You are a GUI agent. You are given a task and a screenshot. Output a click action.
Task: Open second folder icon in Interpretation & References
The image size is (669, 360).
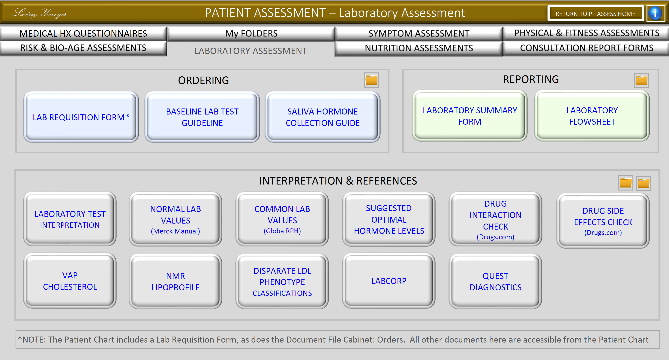(643, 183)
